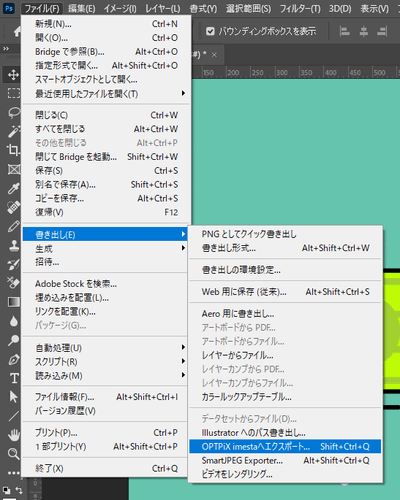Image resolution: width=400 pixels, height=500 pixels.
Task: Open the Edit Toolbar three-dots menu
Action: 13,473
